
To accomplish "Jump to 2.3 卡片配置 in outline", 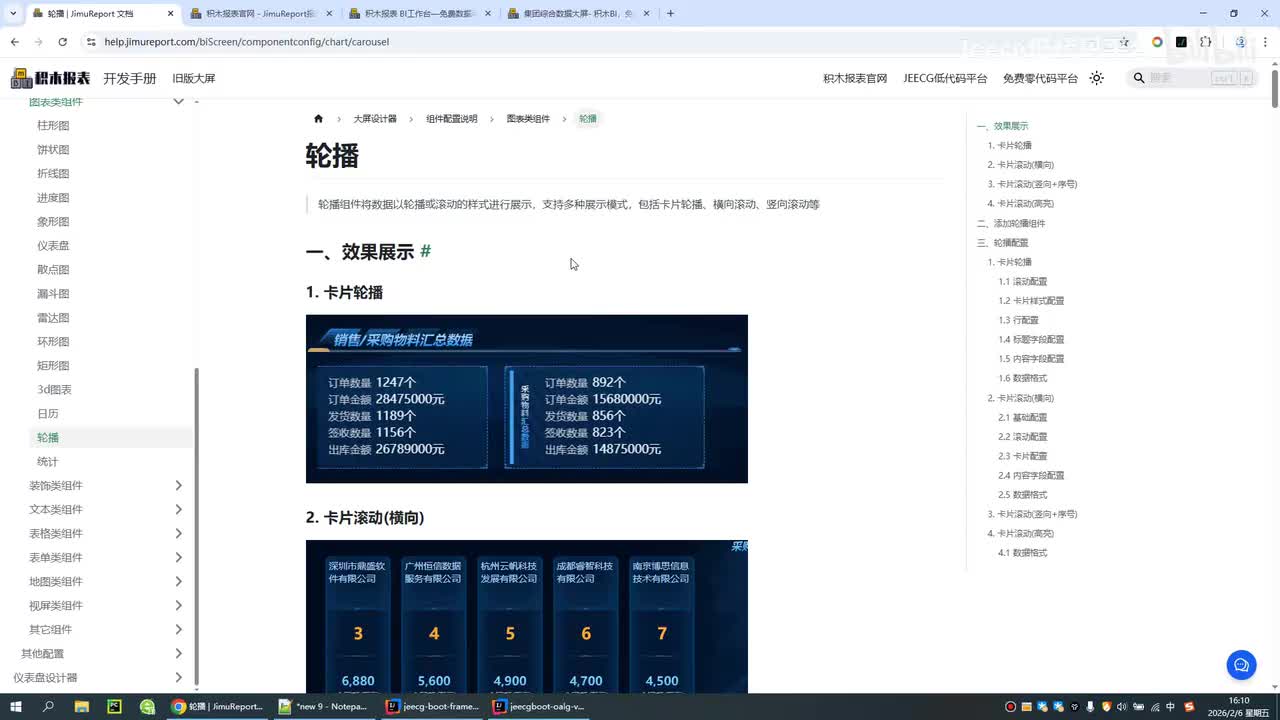I will click(1023, 456).
